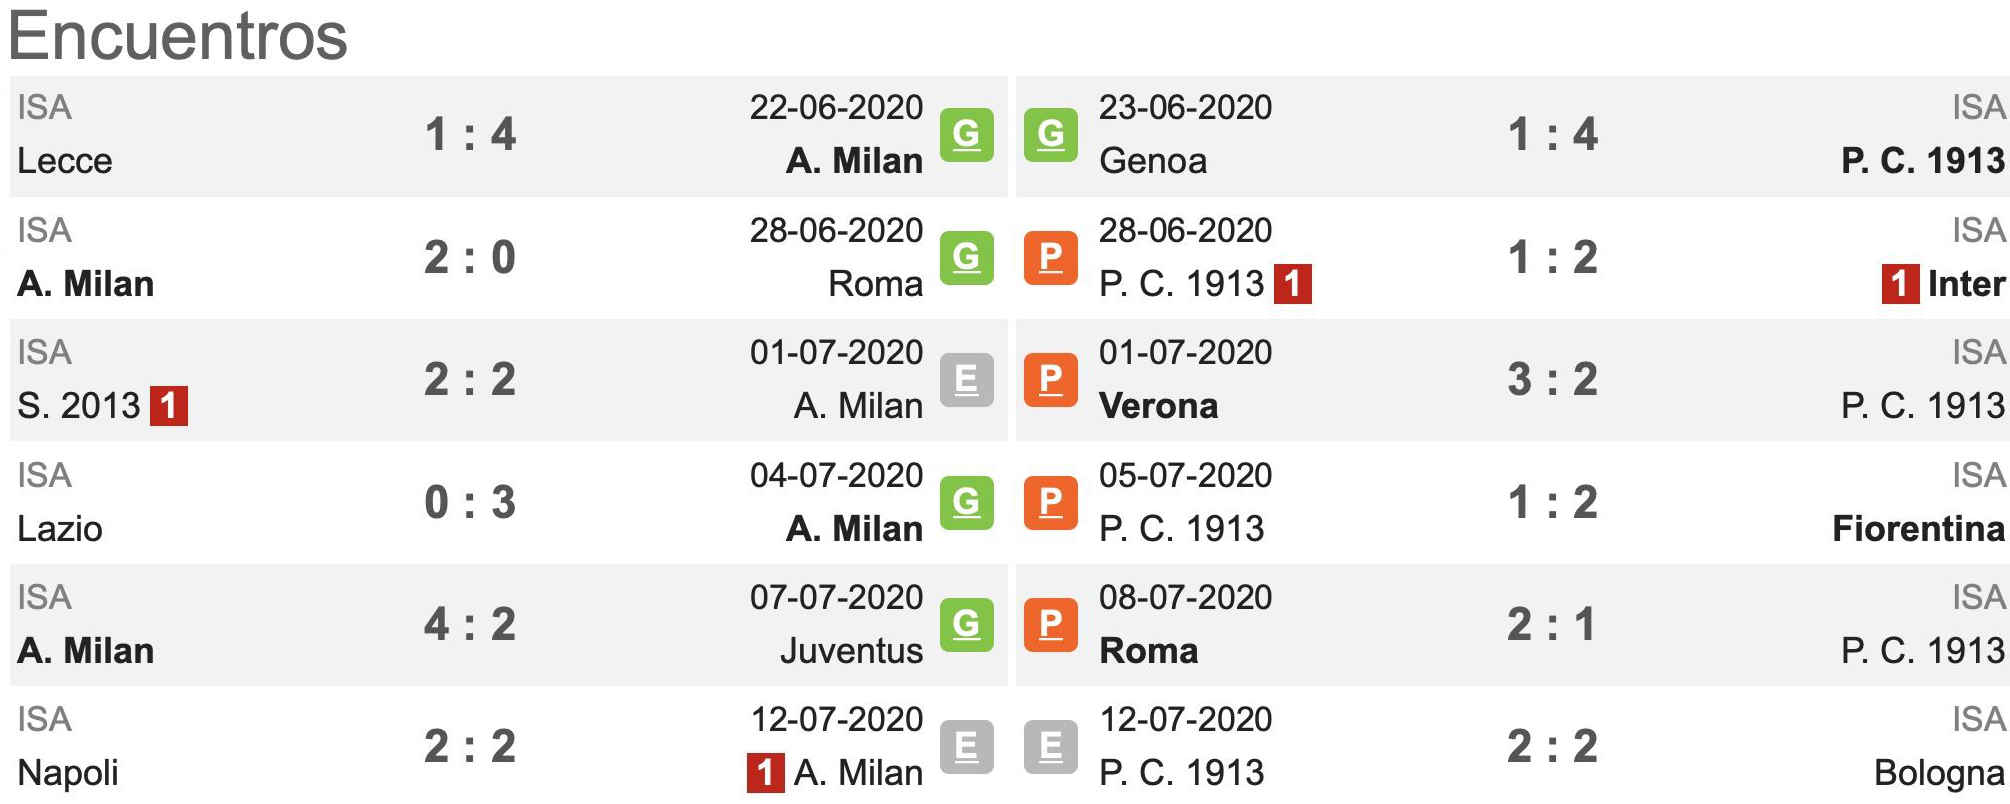Click the green G badge for Lazio match

(966, 502)
